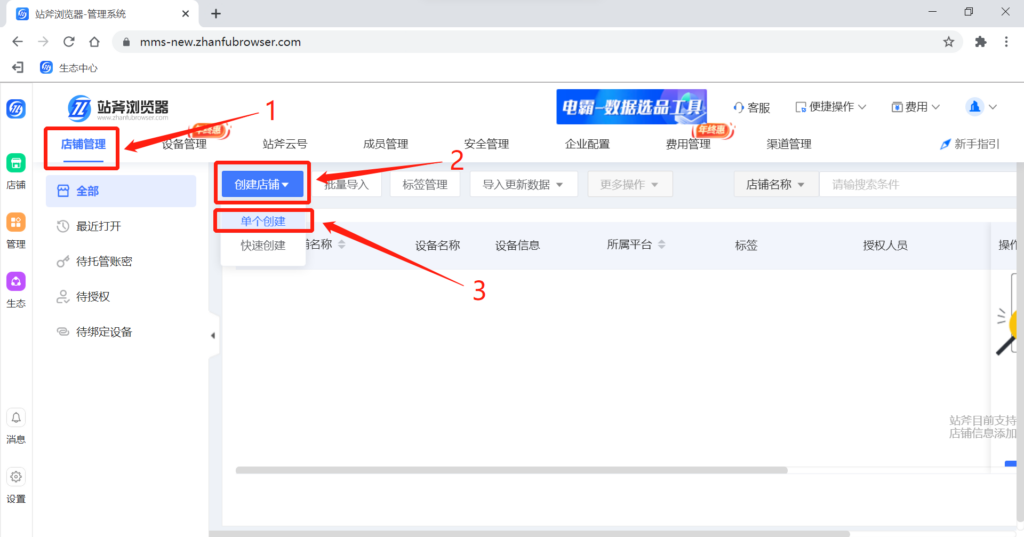Close the 站斧浏览器-管理系统 tab
Image resolution: width=1024 pixels, height=537 pixels.
[x=185, y=14]
